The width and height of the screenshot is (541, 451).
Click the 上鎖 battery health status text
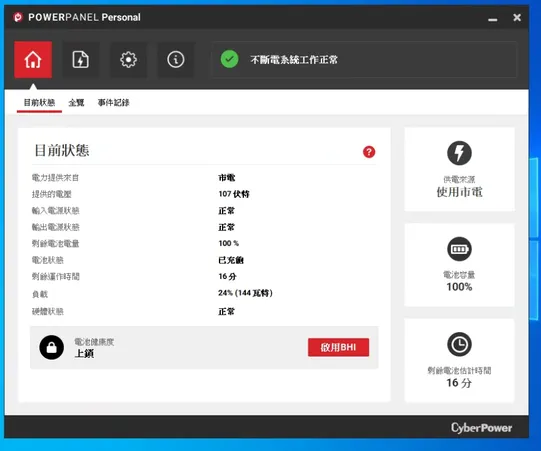point(84,353)
